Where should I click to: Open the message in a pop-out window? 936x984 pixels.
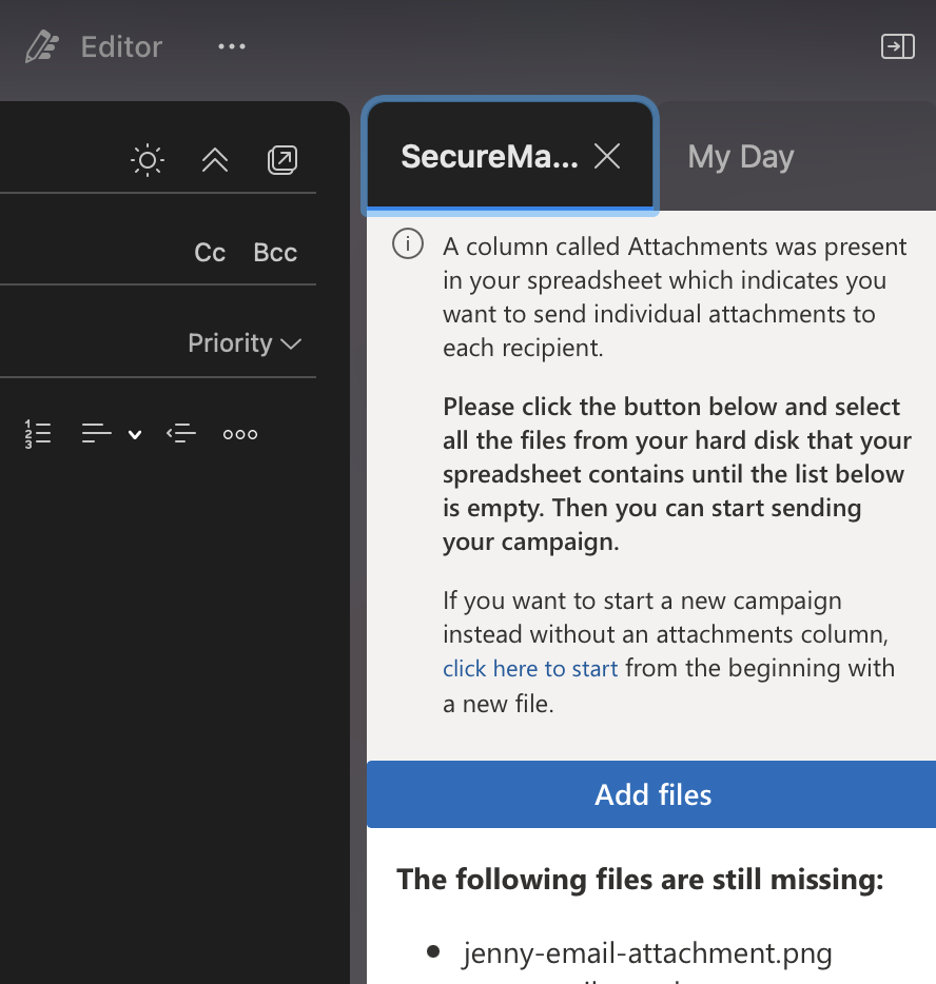[282, 160]
